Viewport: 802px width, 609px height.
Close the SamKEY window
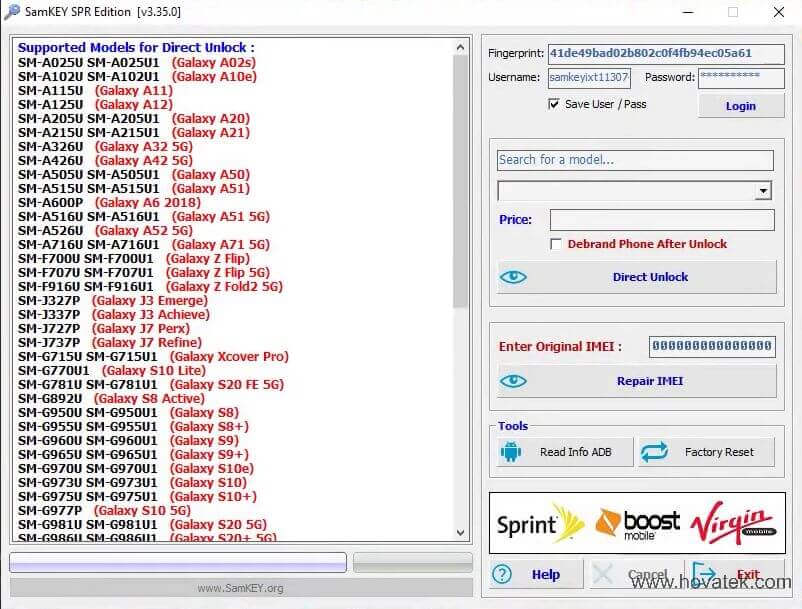[778, 12]
